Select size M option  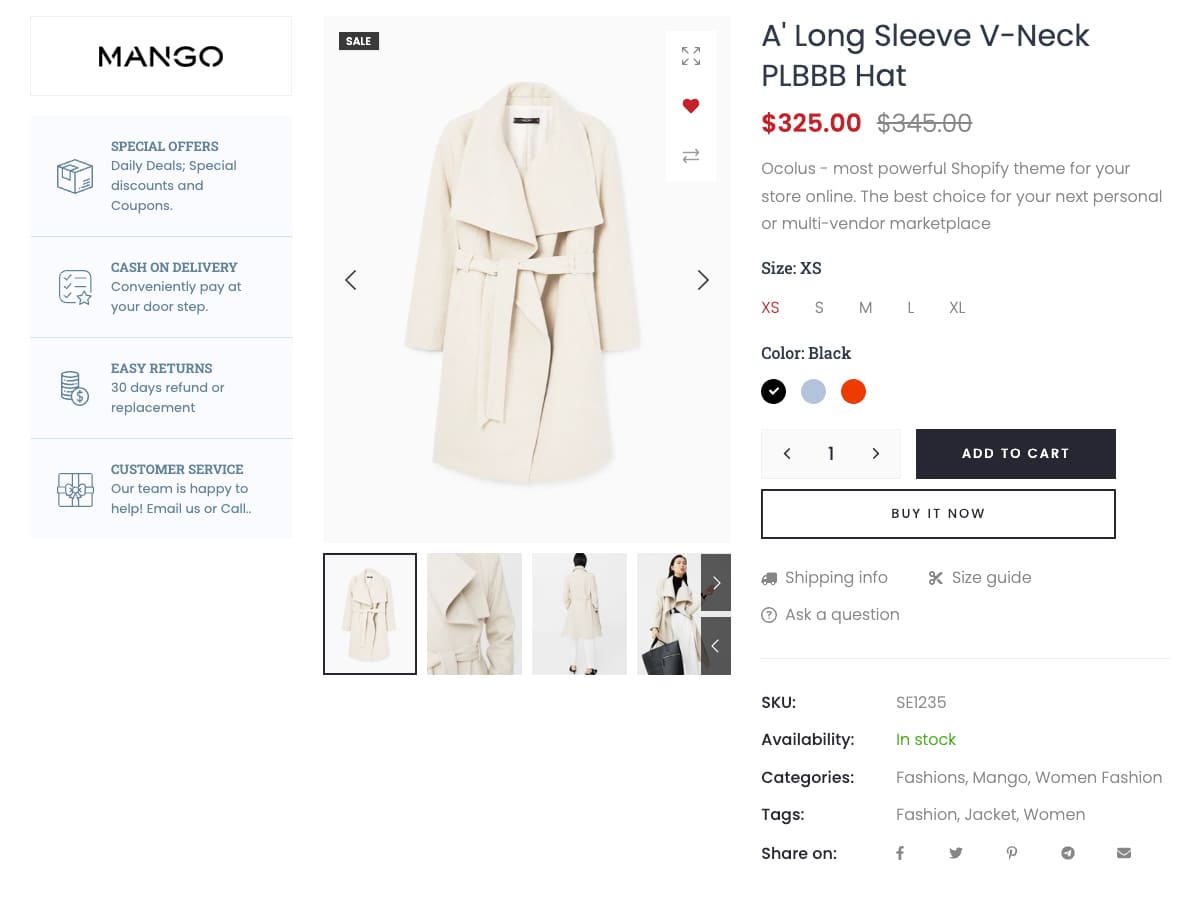(866, 308)
